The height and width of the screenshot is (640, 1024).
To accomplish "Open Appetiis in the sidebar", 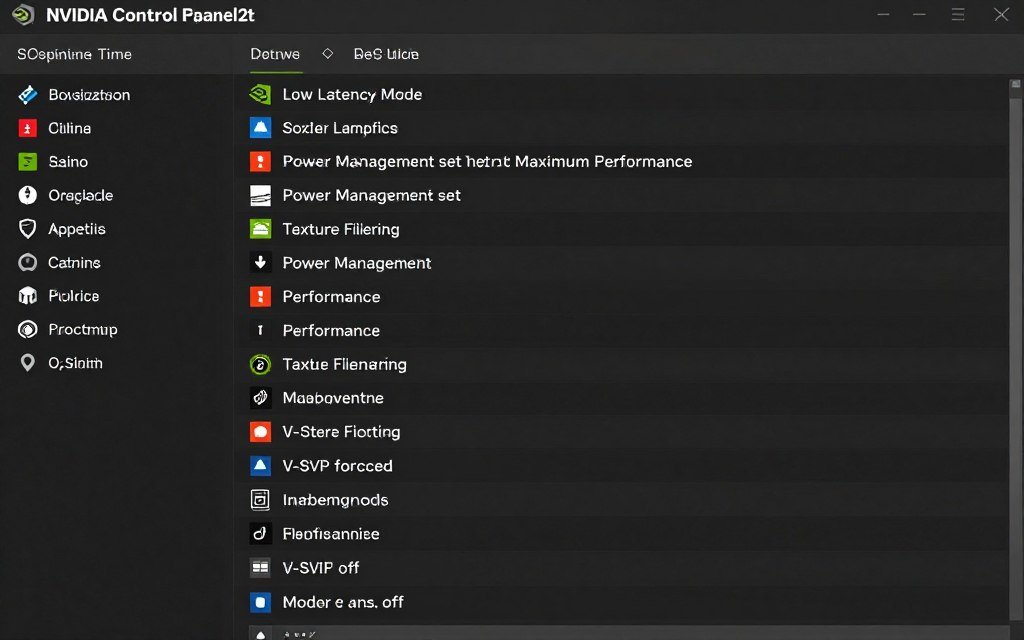I will [78, 228].
